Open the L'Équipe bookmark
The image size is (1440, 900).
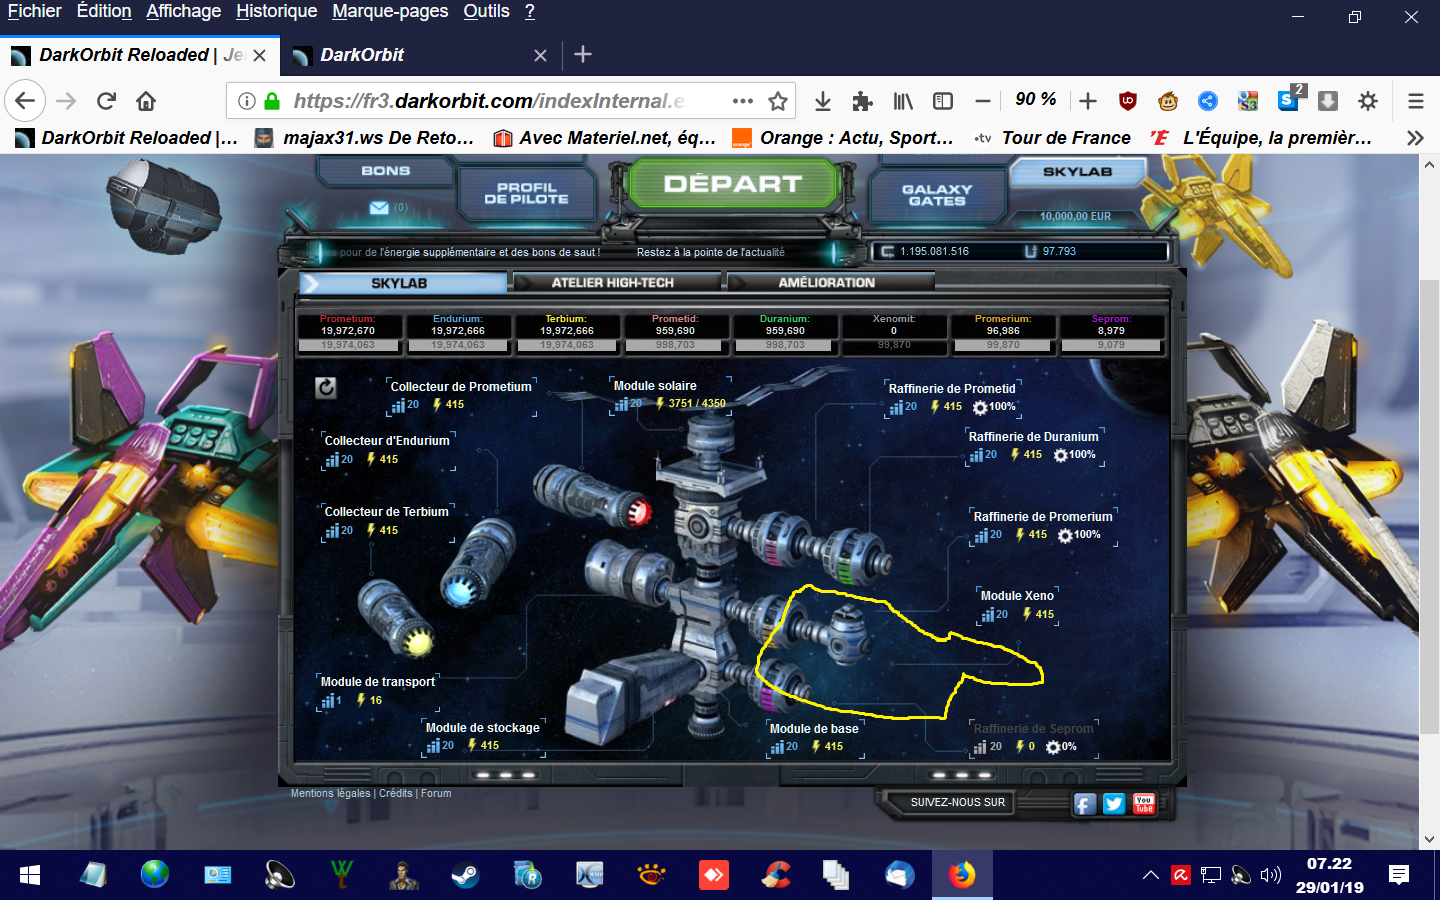pos(1262,138)
